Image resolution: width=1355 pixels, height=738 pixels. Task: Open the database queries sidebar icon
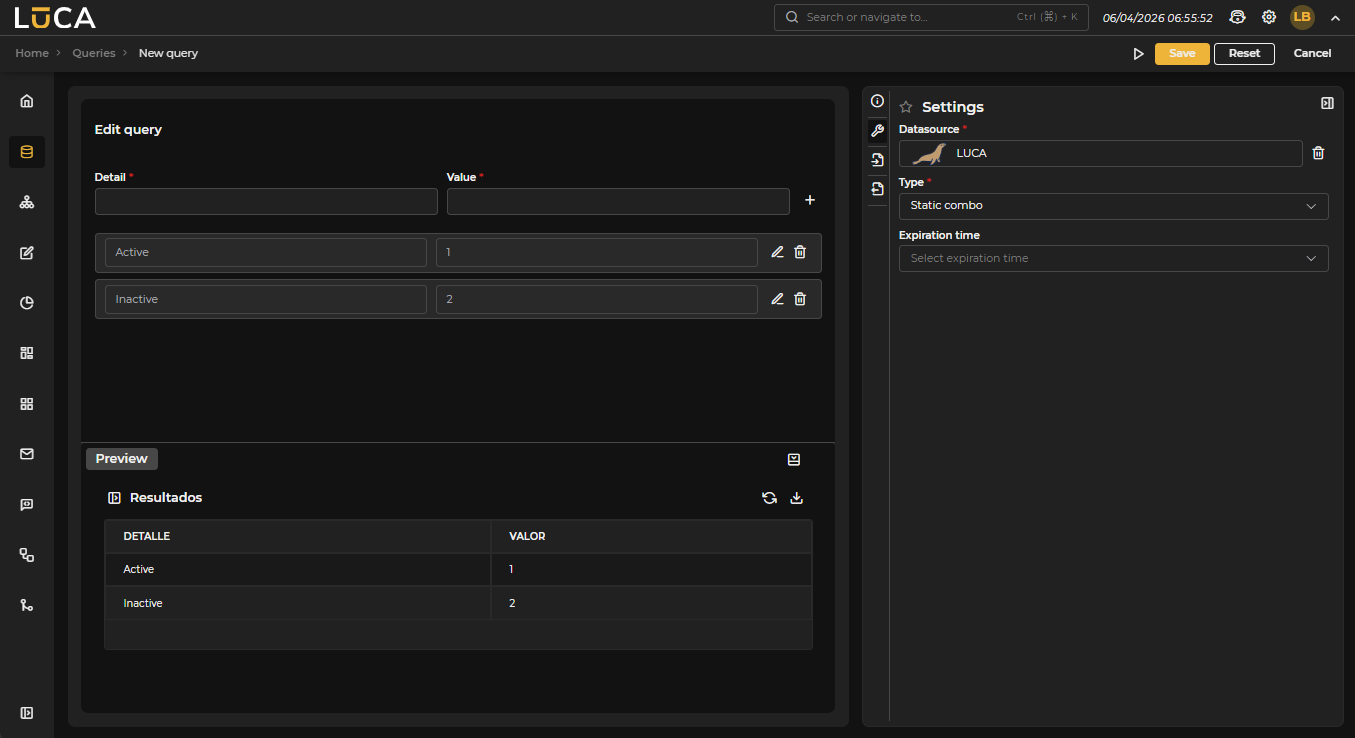pyautogui.click(x=27, y=152)
